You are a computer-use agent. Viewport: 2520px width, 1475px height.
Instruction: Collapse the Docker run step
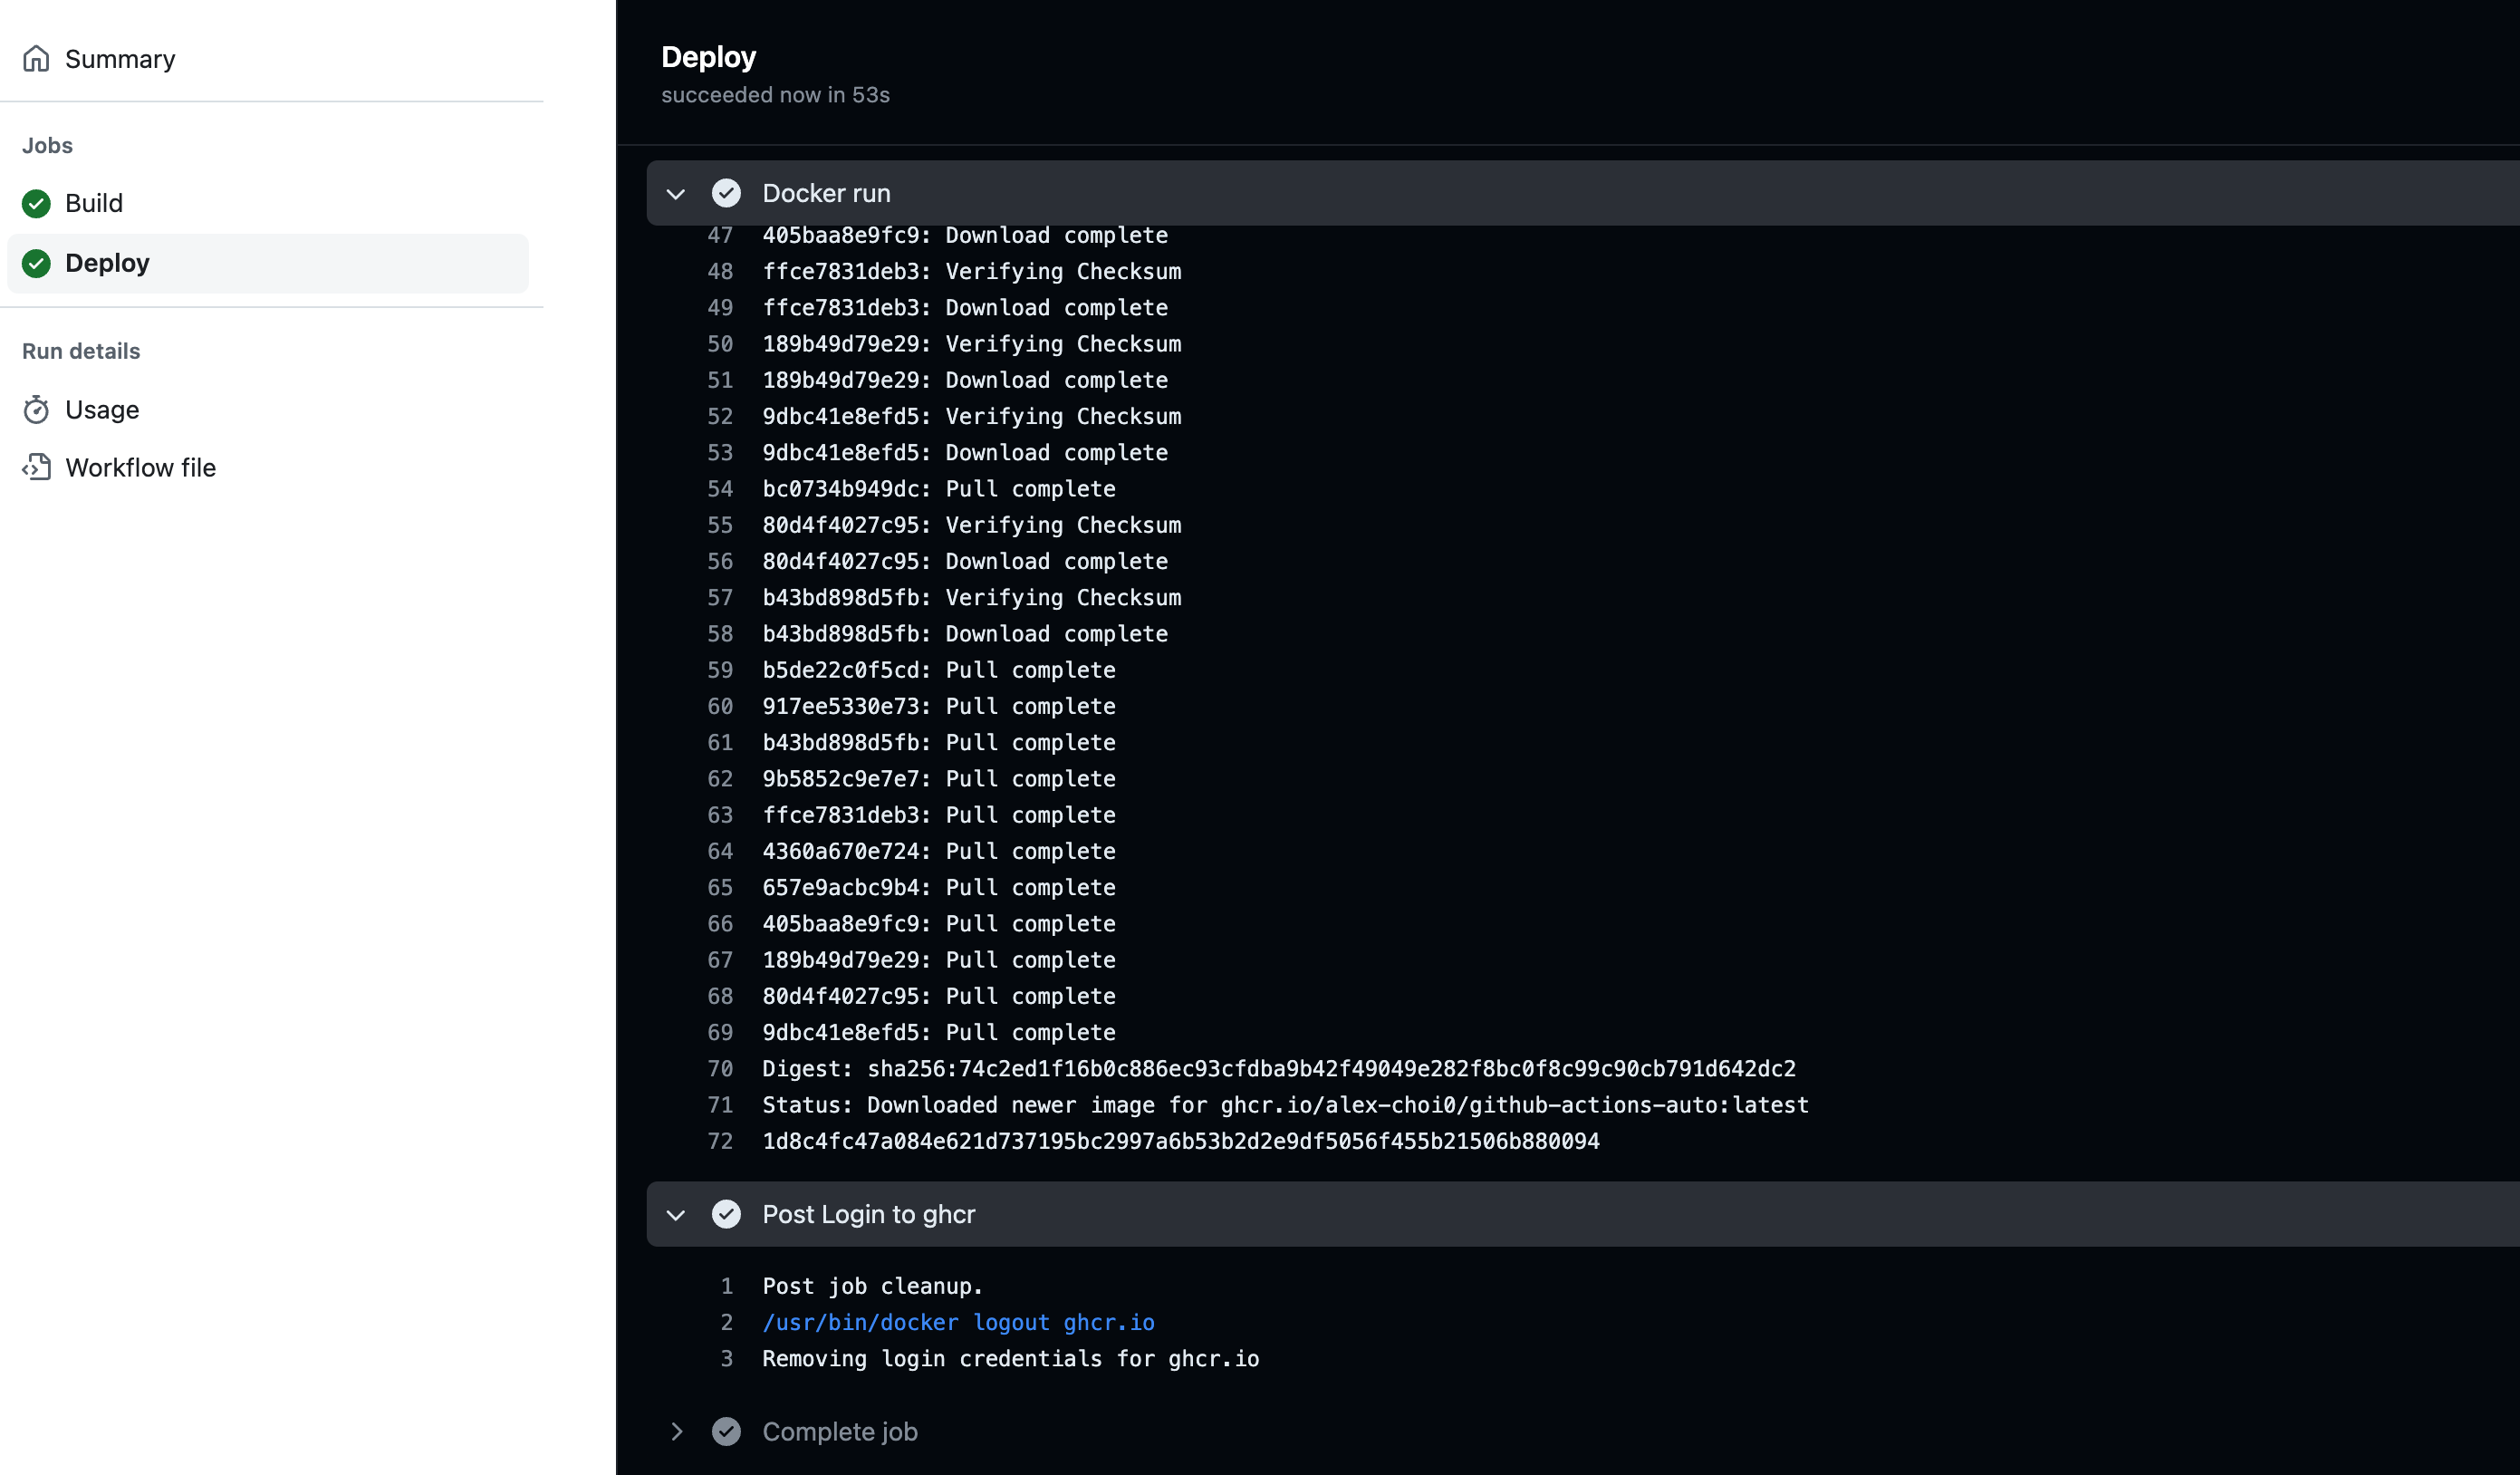[676, 193]
